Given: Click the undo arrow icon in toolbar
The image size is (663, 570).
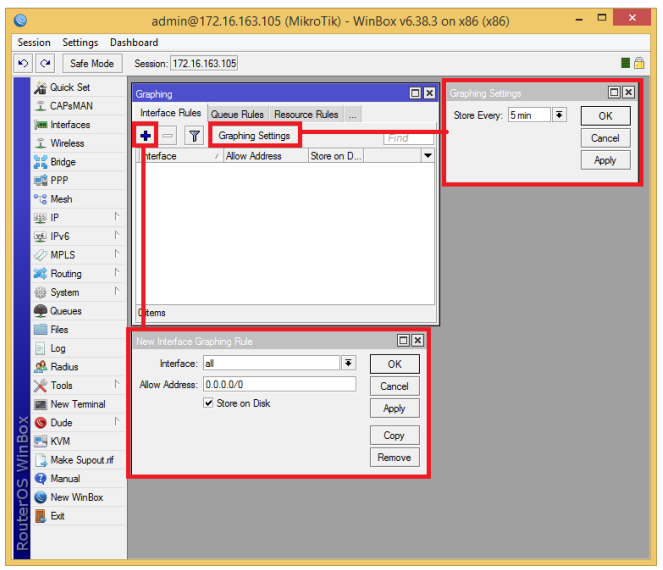Looking at the screenshot, I should (x=23, y=63).
